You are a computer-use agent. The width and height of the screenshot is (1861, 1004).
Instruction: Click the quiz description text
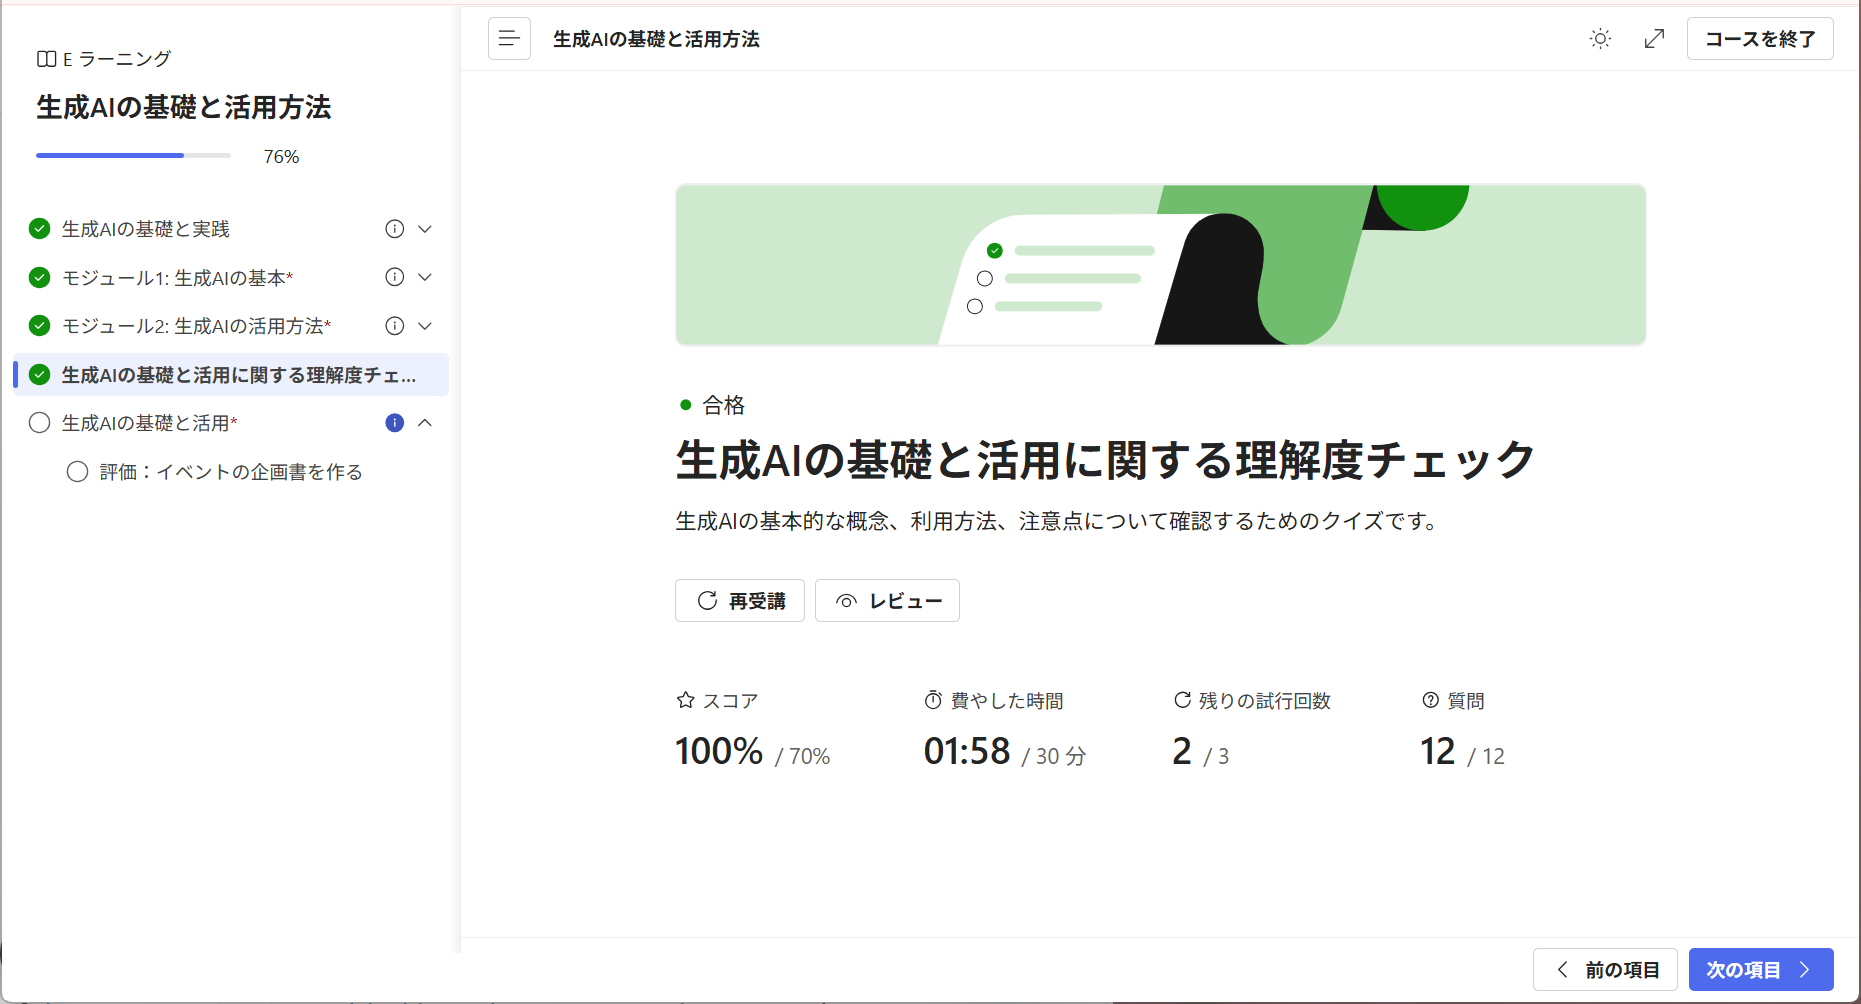pos(1059,521)
